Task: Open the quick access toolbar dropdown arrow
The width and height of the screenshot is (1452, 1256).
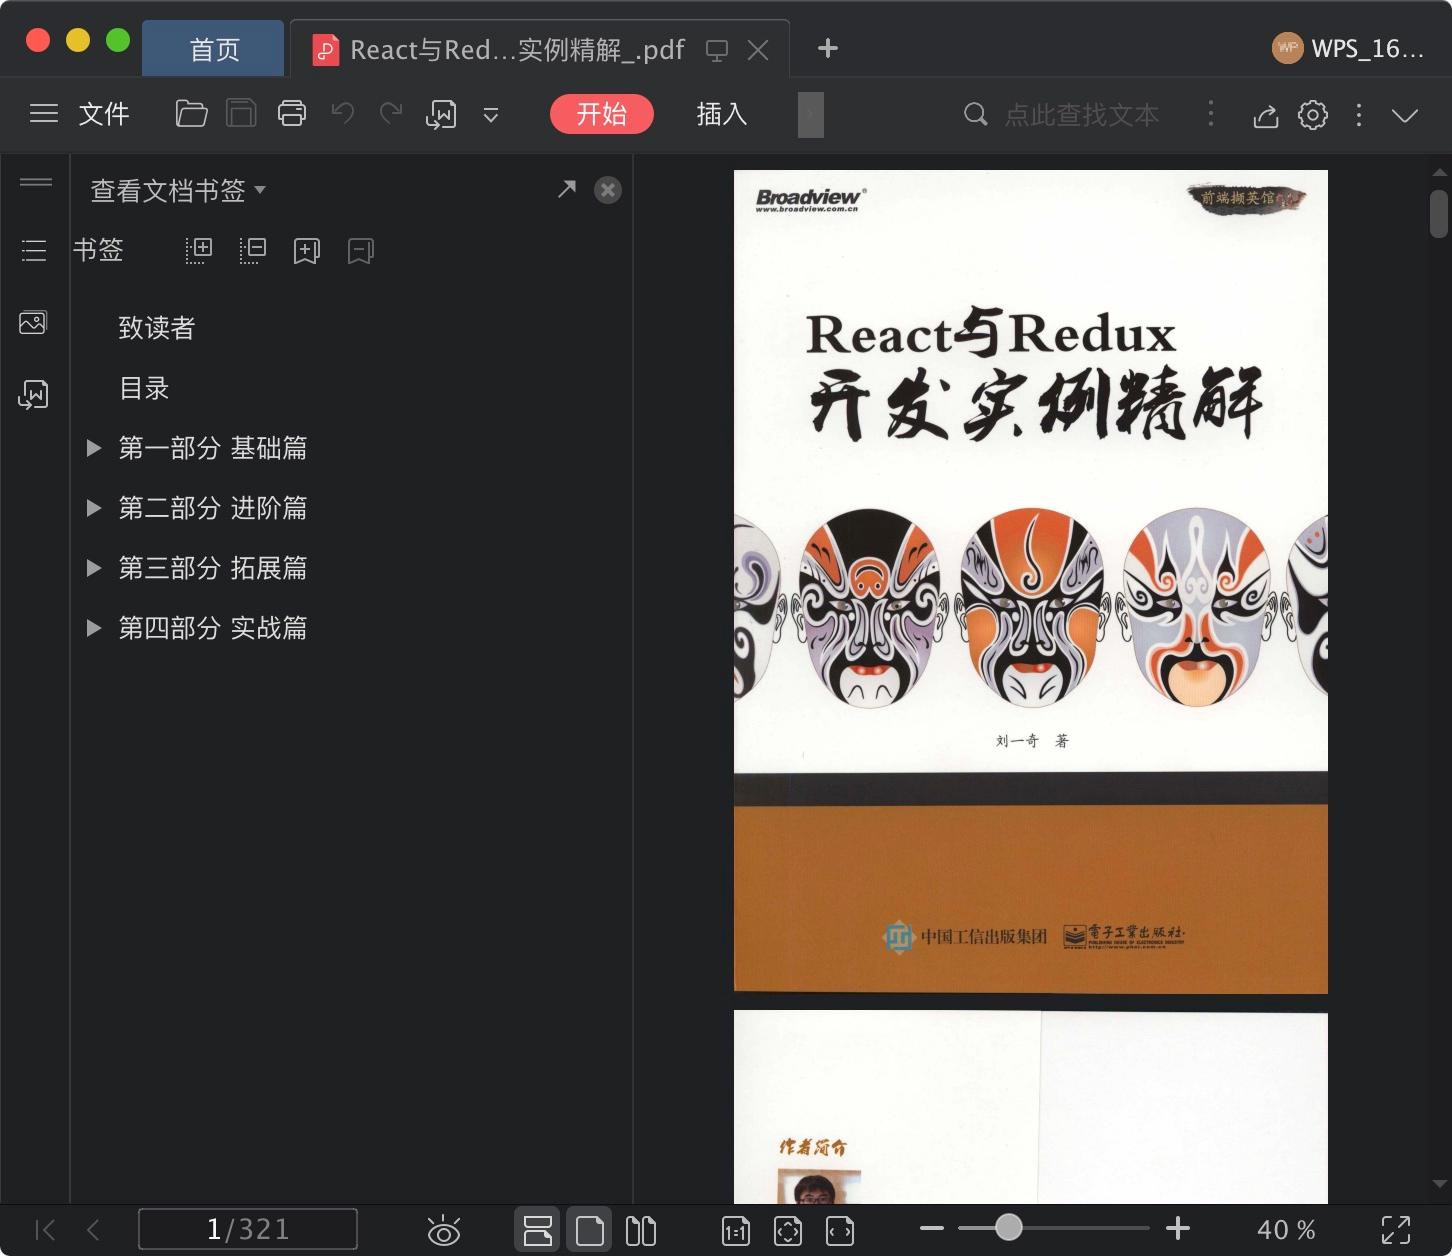Action: pos(491,115)
